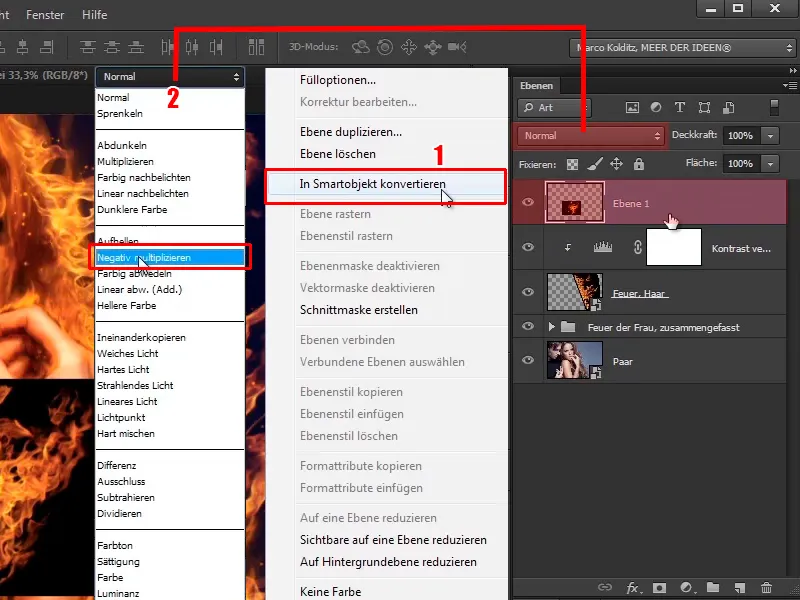Toggle lock image pixels brush icon
800x600 pixels.
click(594, 164)
